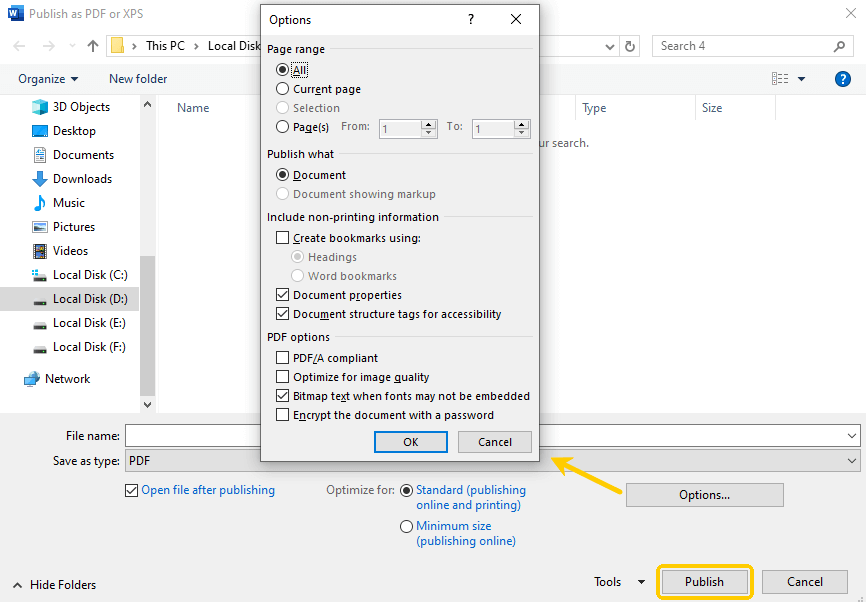Enable PDF/A compliant output
Viewport: 866px width, 602px height.
(282, 357)
